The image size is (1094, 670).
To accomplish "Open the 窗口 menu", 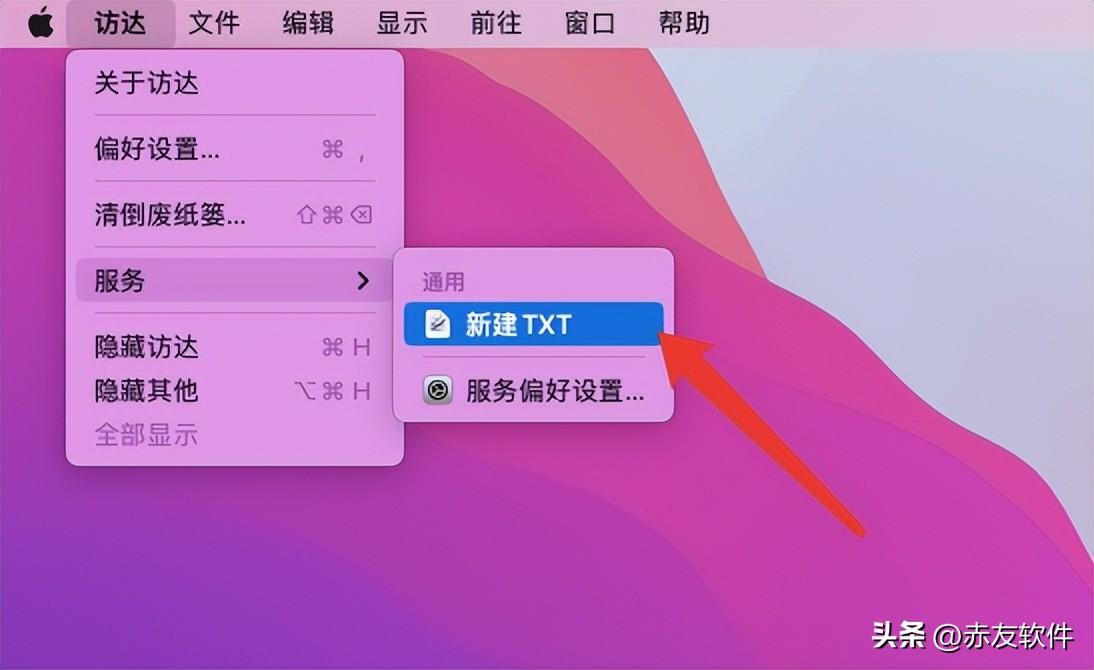I will (x=588, y=22).
